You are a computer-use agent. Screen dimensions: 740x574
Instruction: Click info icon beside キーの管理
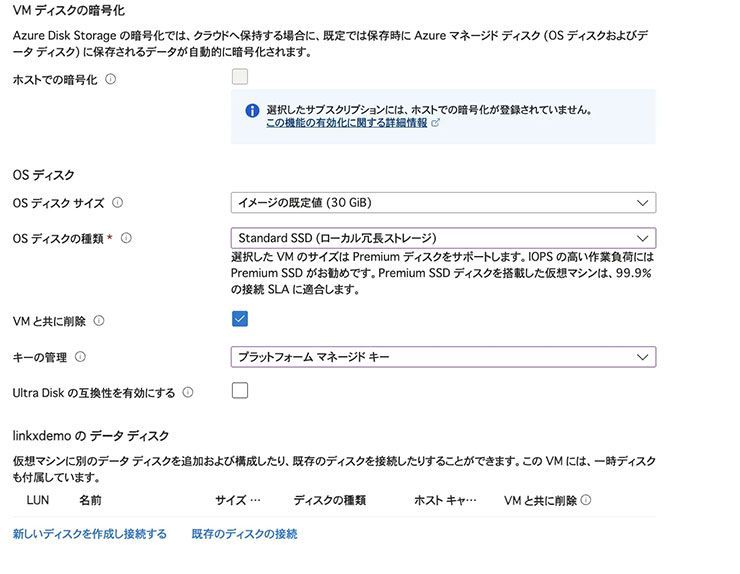[x=80, y=357]
